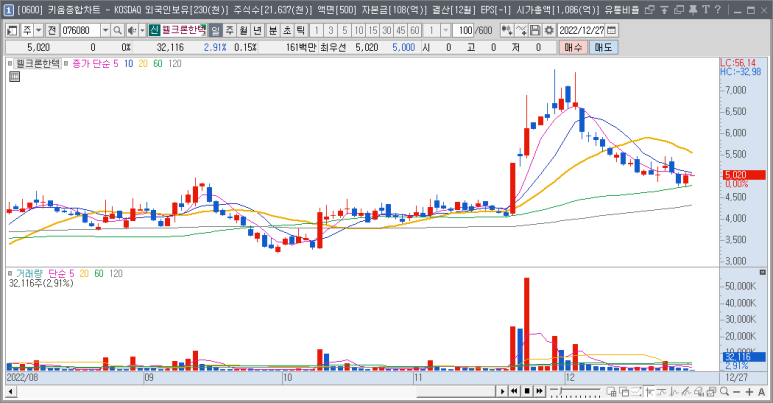Click the 신 badge before stock name
The height and width of the screenshot is (403, 773).
tap(154, 31)
